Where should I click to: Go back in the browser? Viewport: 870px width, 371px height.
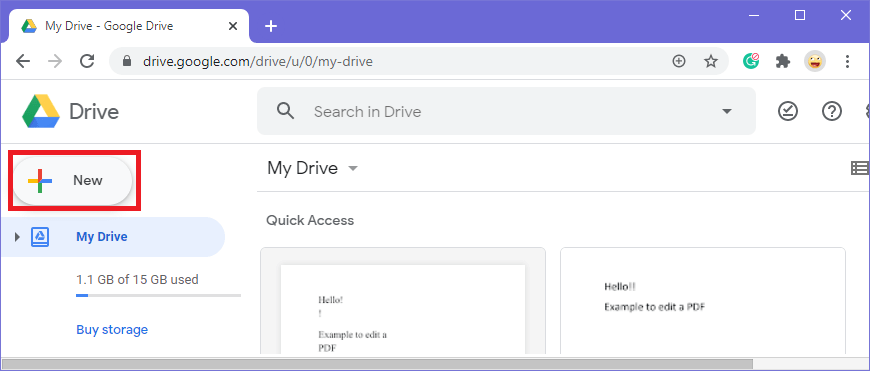click(x=23, y=61)
